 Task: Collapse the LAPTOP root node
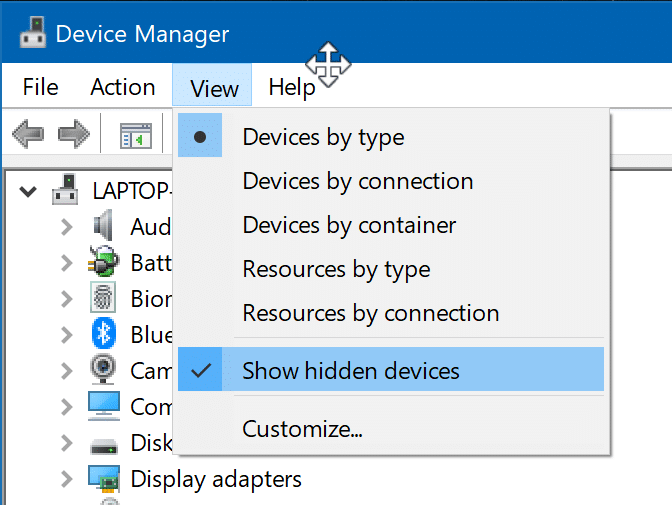(x=28, y=192)
